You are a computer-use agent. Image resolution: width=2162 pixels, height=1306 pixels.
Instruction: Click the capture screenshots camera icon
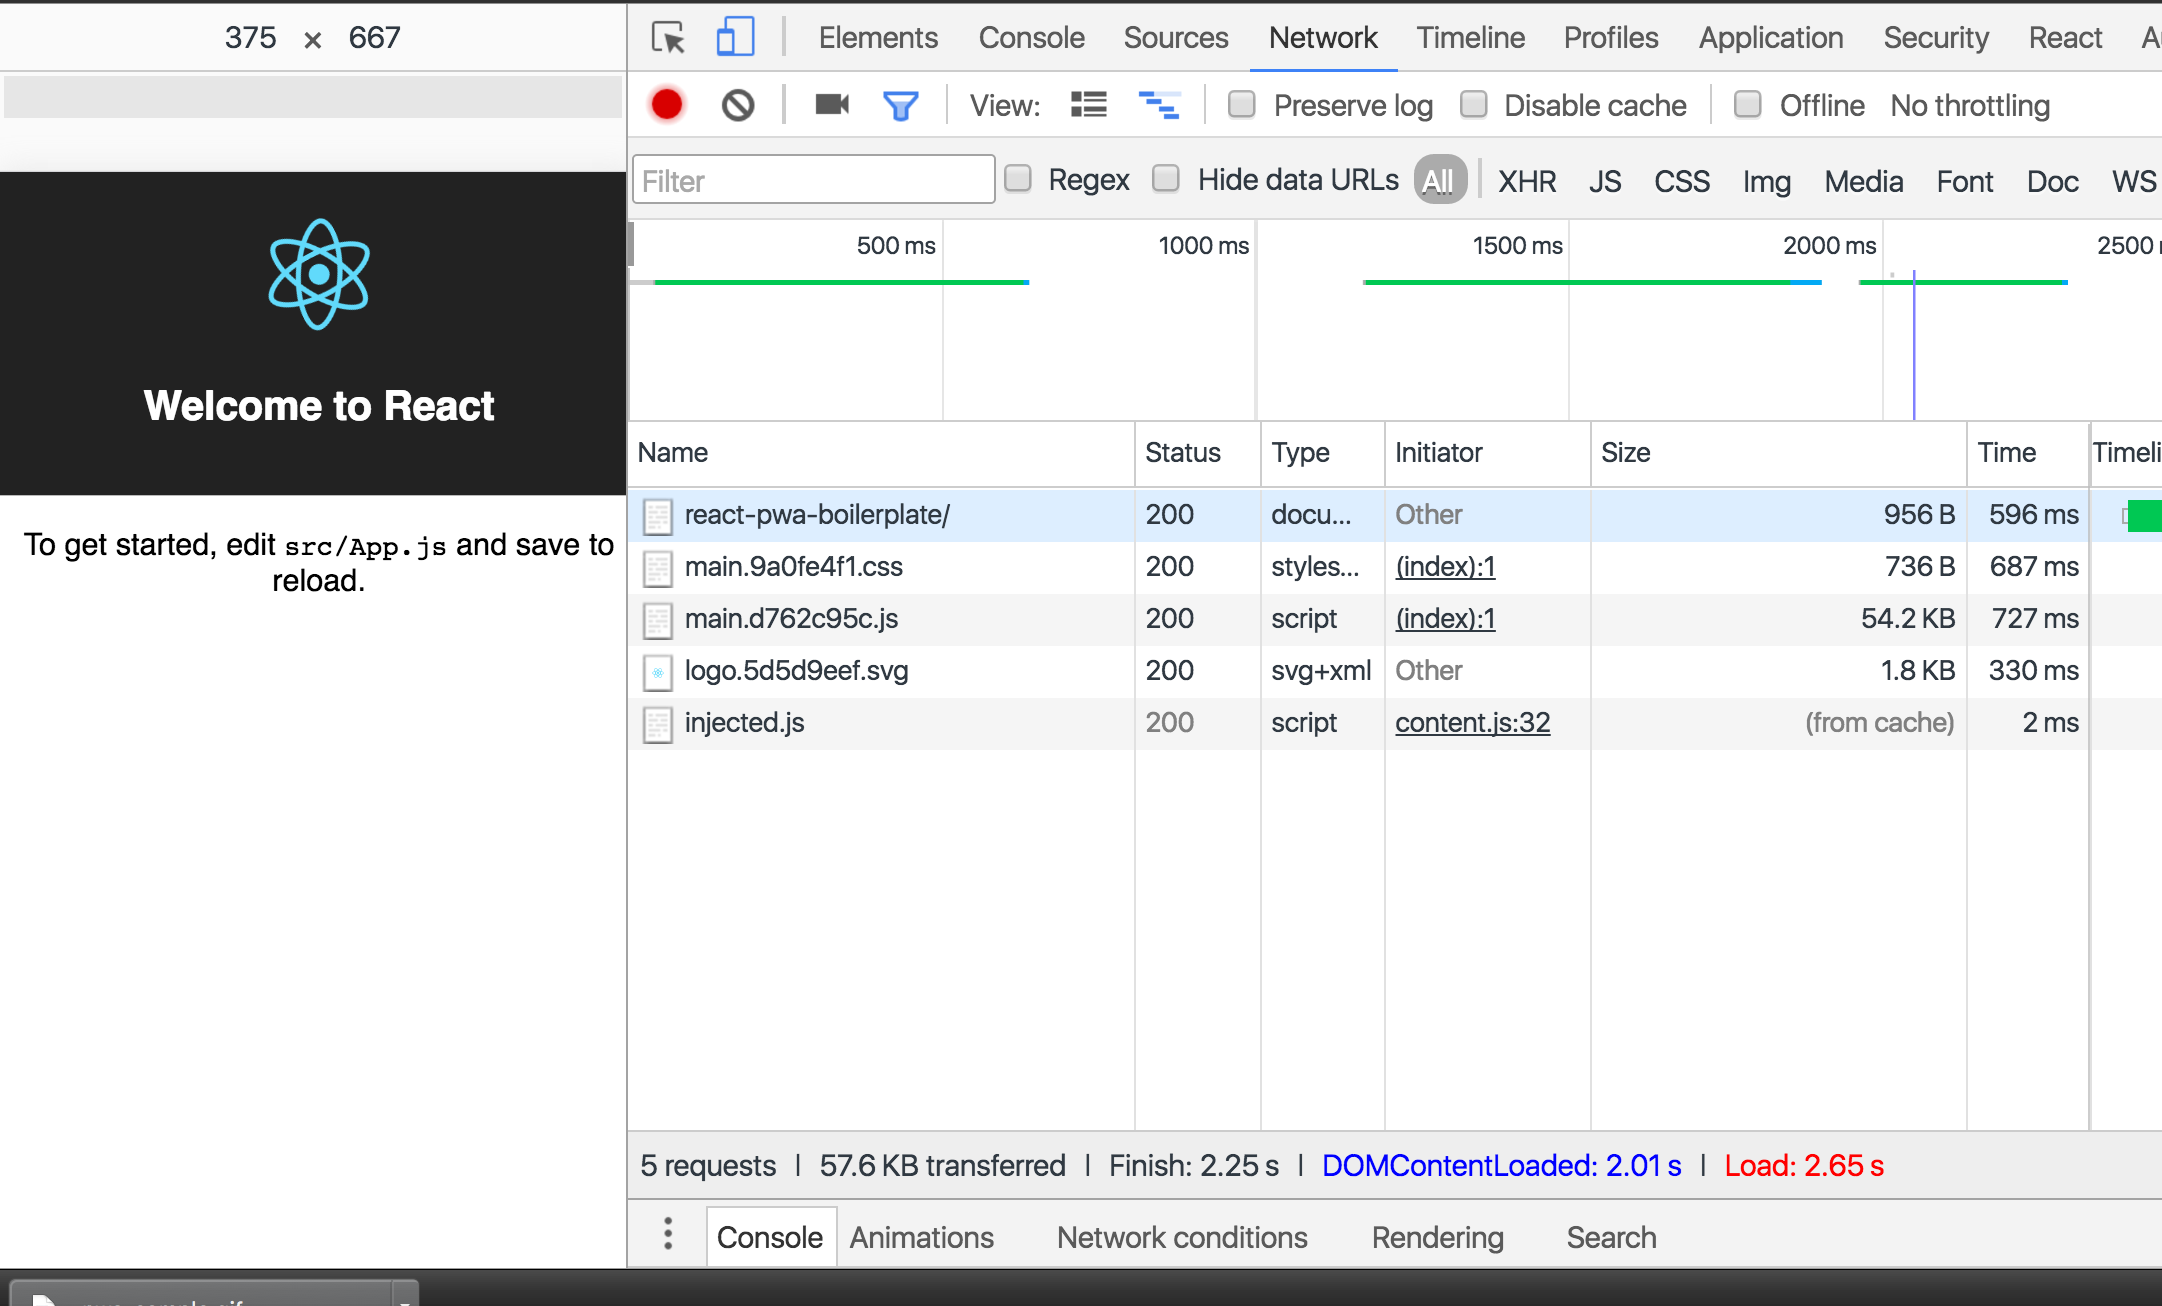click(832, 104)
